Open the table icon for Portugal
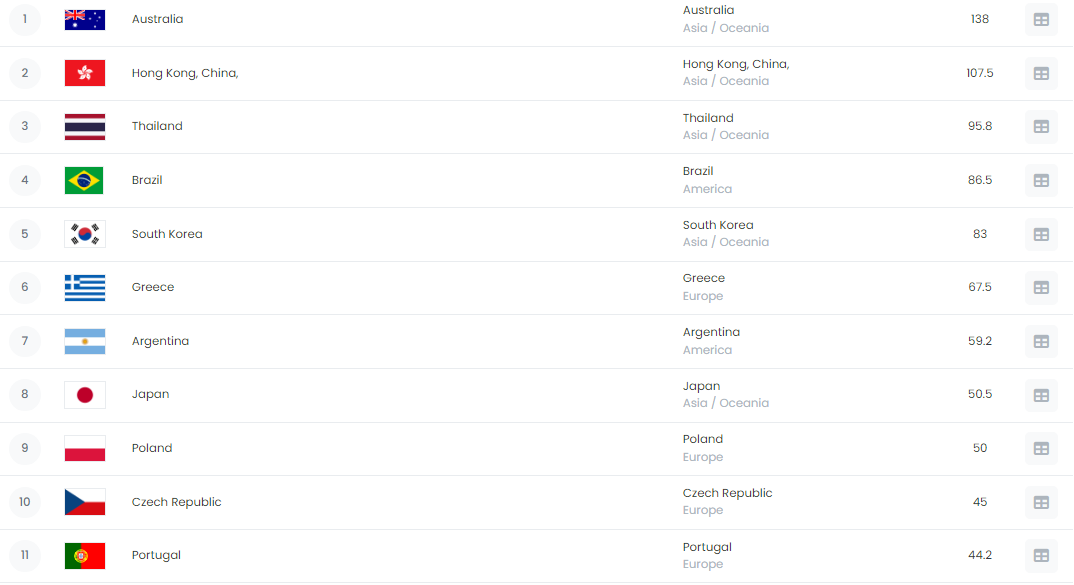This screenshot has width=1074, height=585. coord(1041,556)
